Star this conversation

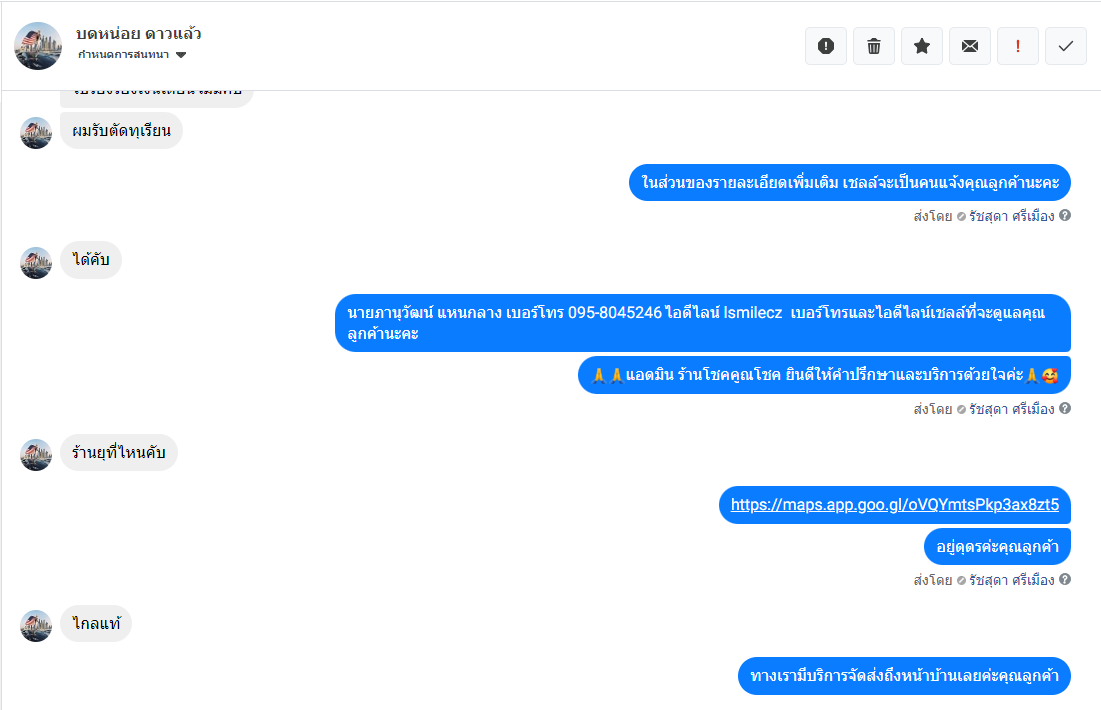(x=922, y=46)
